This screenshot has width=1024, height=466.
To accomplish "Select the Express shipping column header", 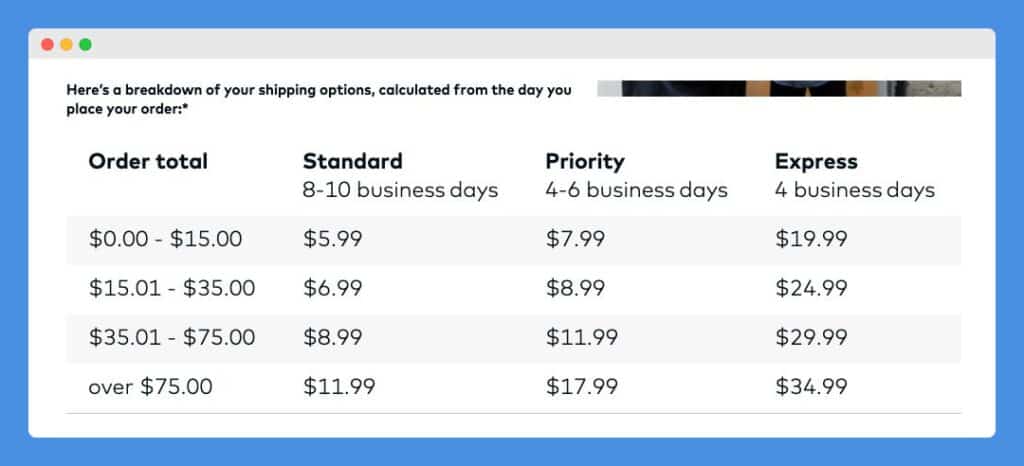I will (x=816, y=161).
